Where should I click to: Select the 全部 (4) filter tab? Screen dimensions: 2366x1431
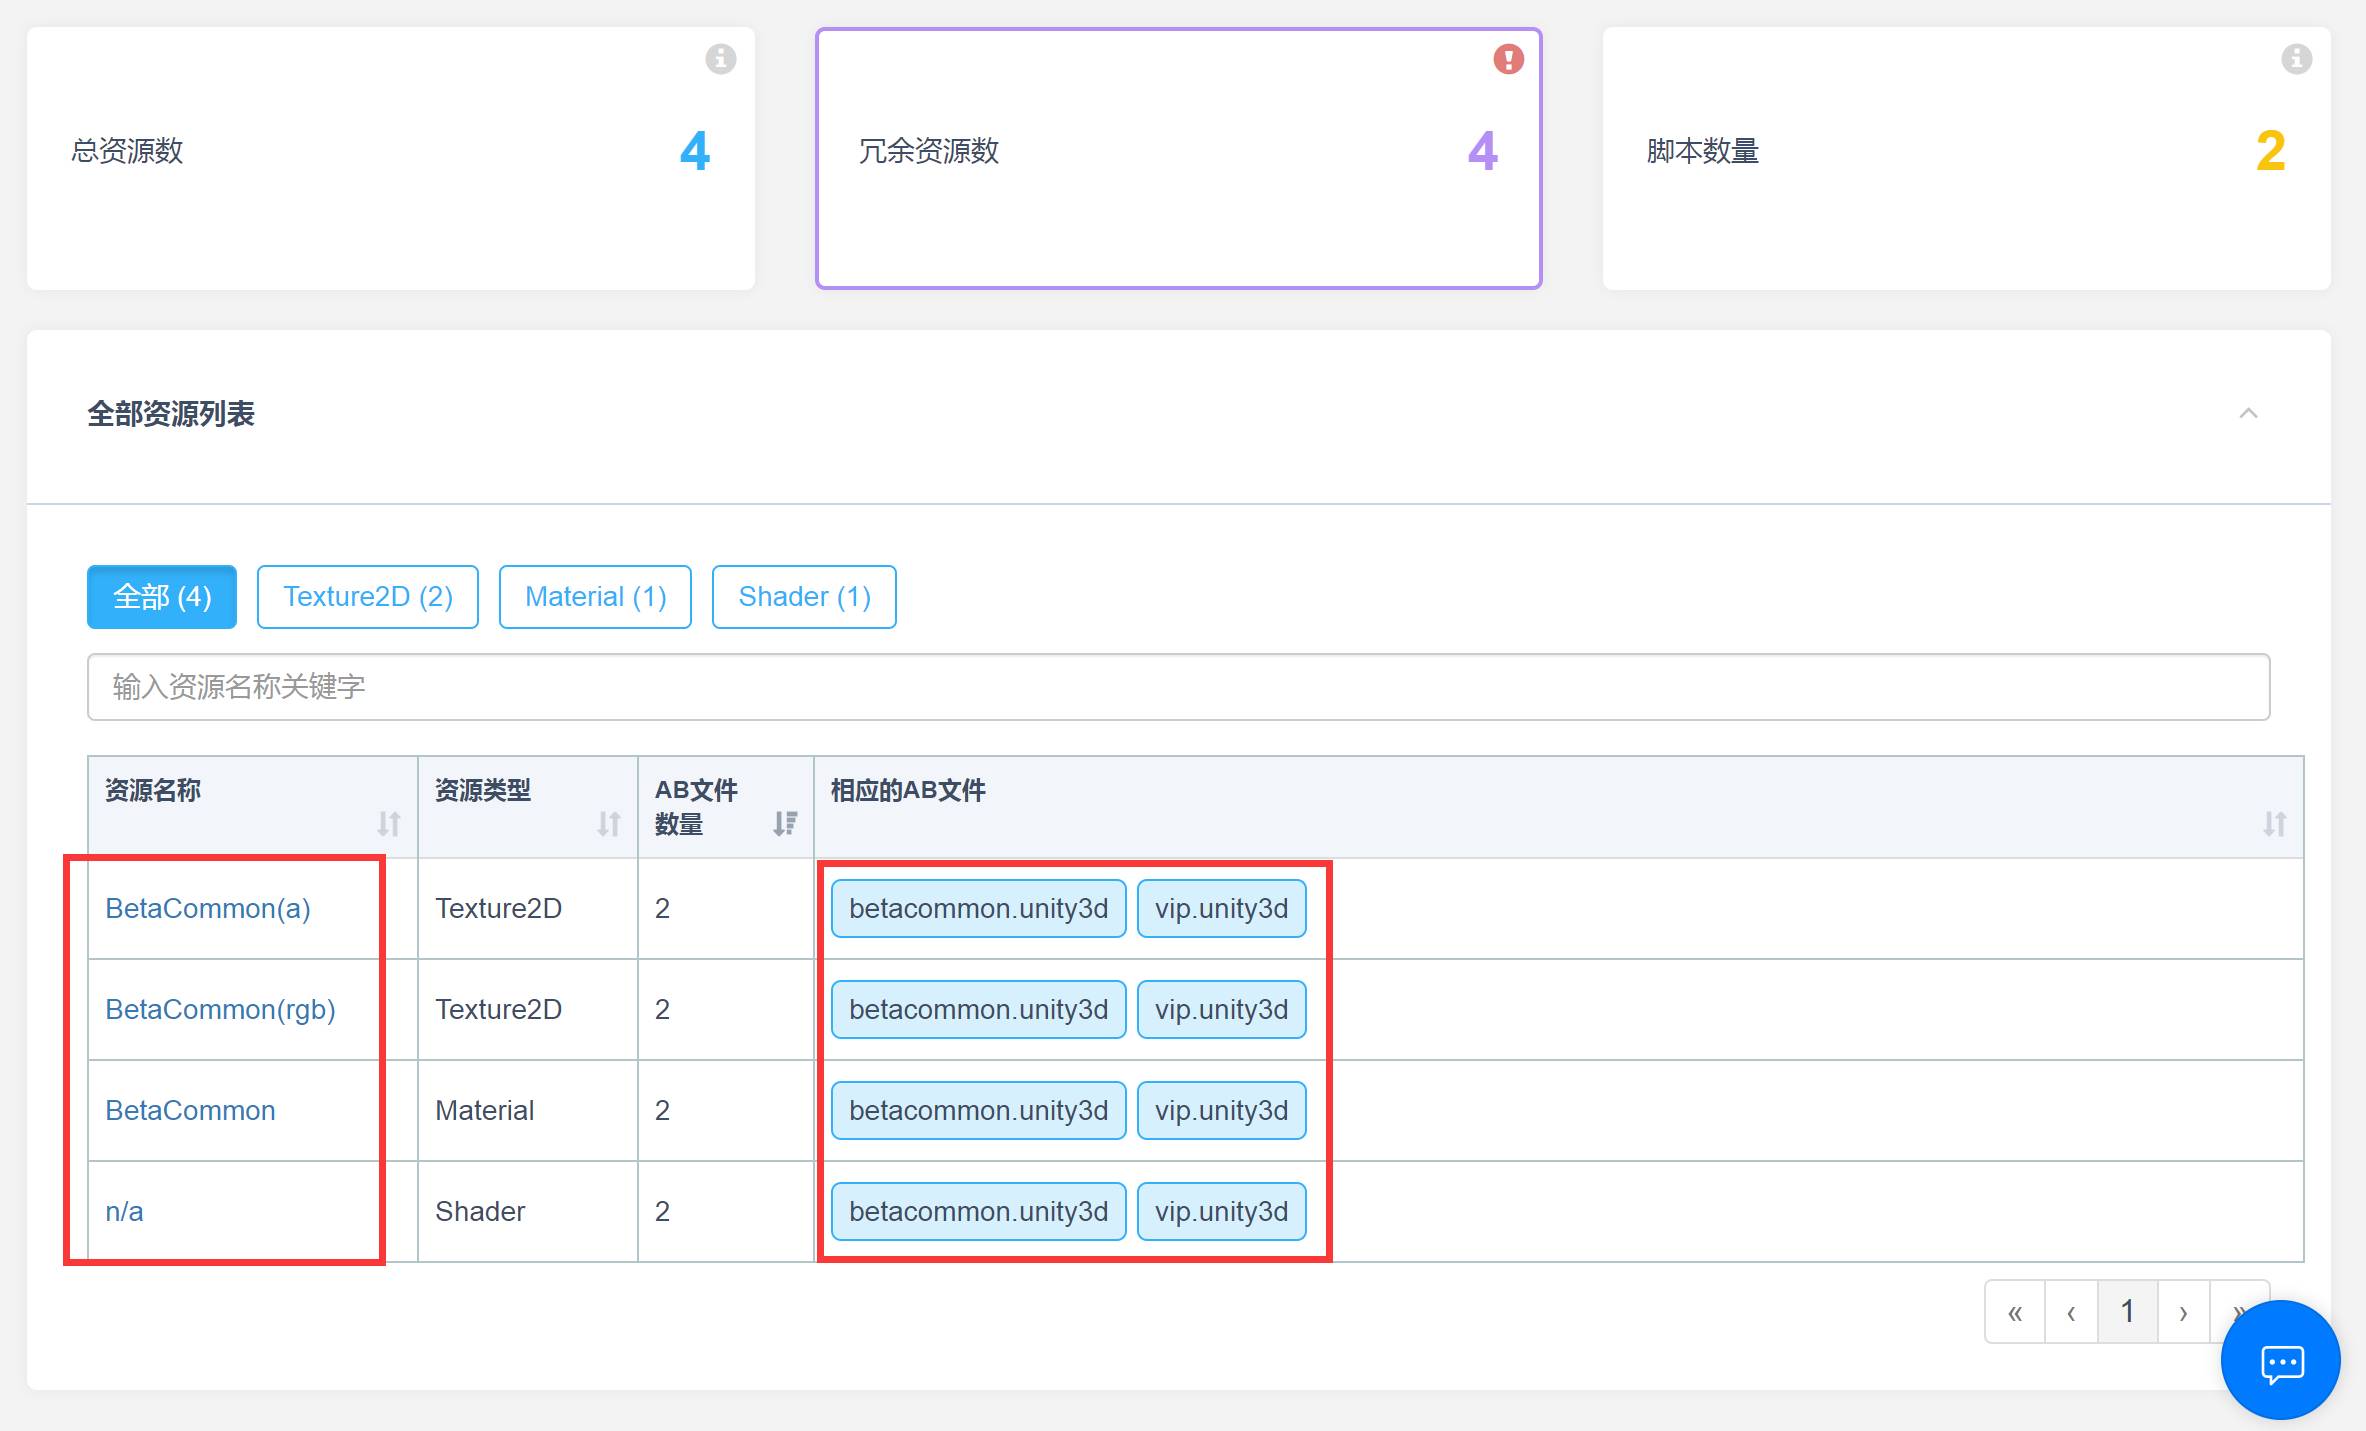162,597
